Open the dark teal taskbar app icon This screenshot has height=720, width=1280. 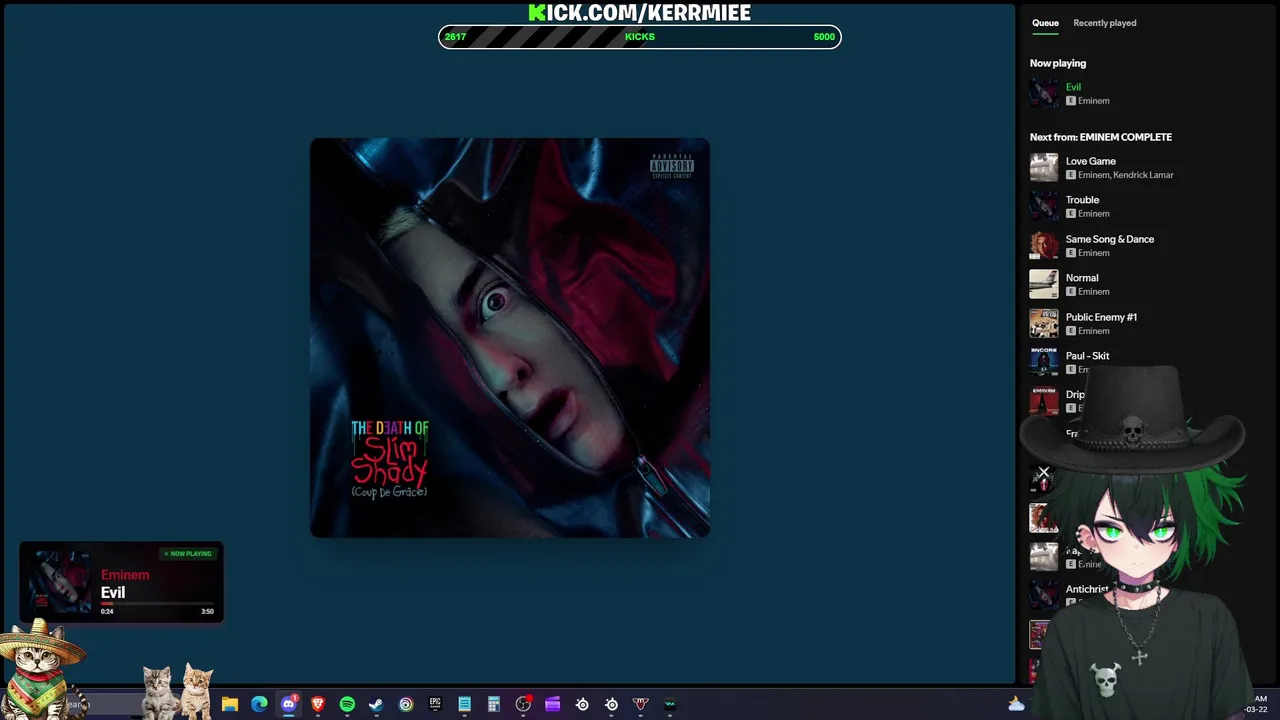pos(670,704)
